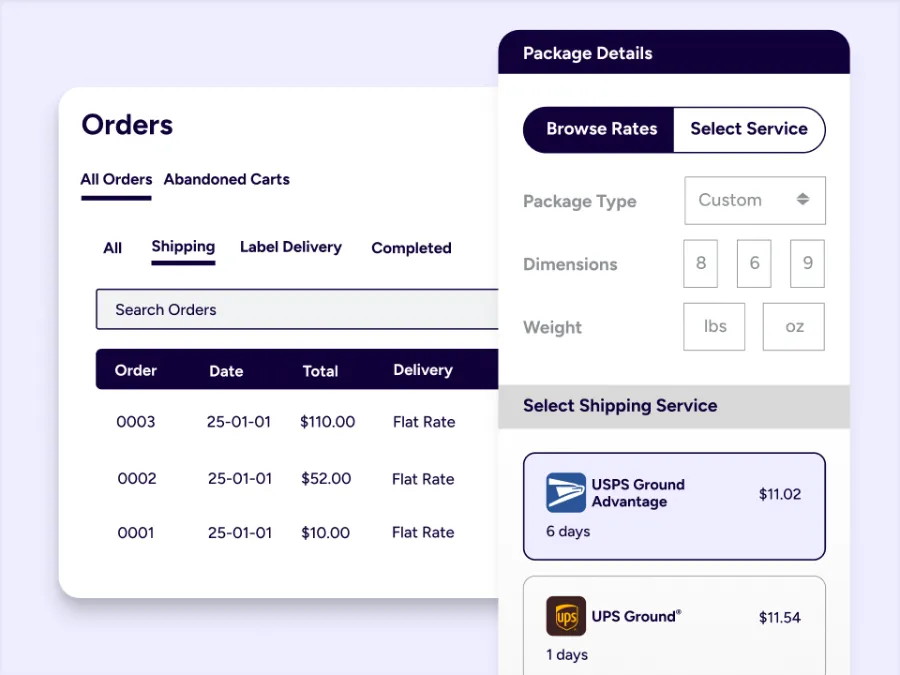Image resolution: width=900 pixels, height=675 pixels.
Task: Show Label Delivery orders
Action: (291, 247)
